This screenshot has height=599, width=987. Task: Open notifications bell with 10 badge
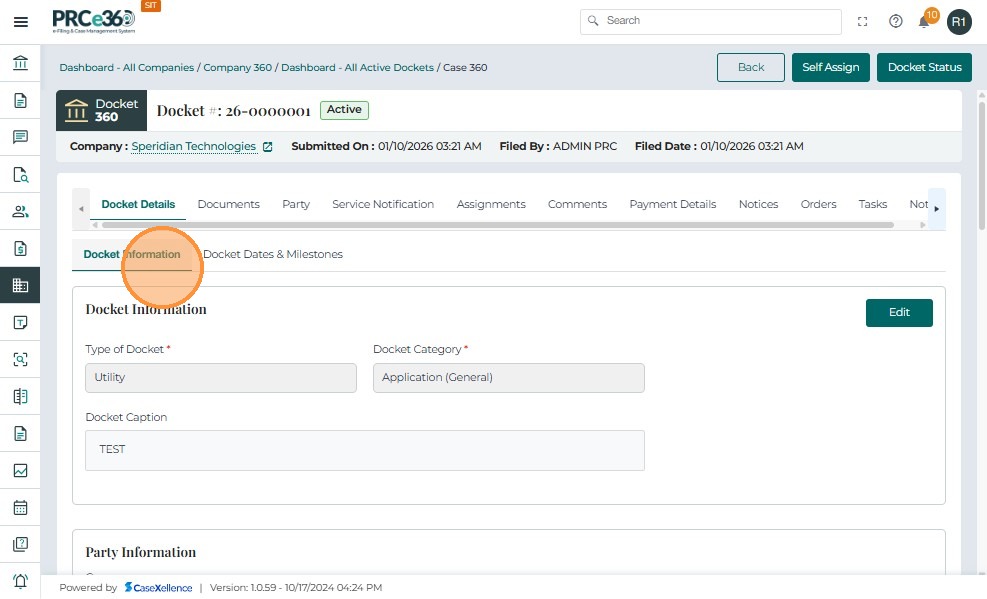coord(924,22)
